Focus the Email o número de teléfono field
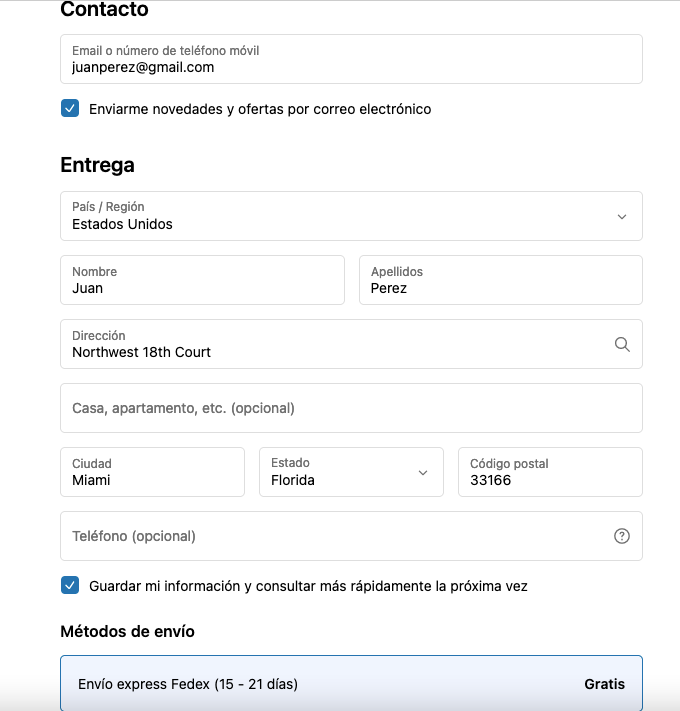 tap(351, 59)
